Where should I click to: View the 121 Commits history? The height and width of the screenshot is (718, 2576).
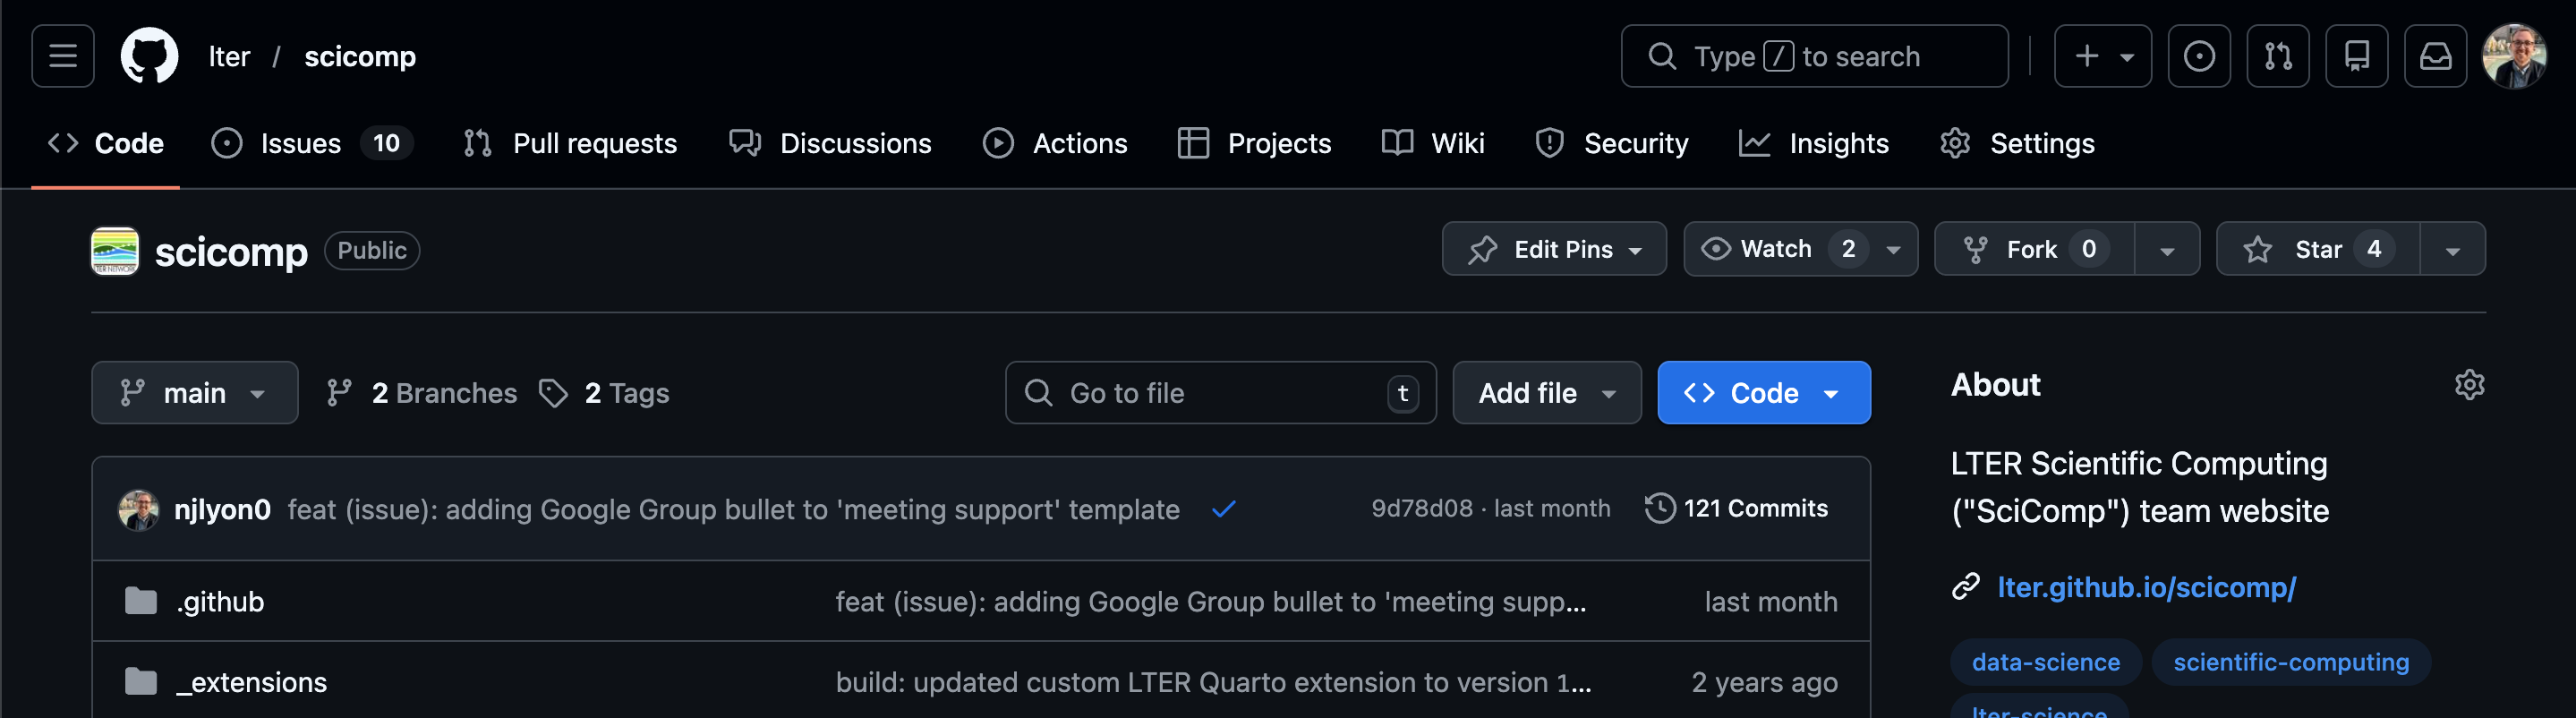pyautogui.click(x=1737, y=508)
